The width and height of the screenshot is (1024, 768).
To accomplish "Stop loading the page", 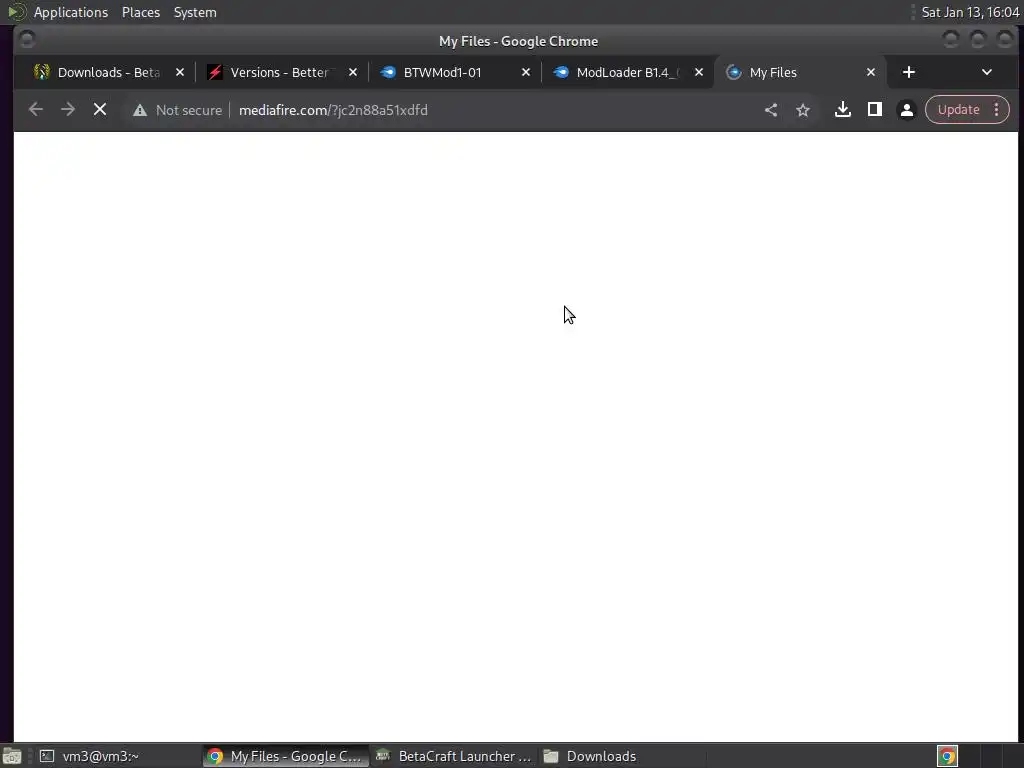I will [100, 110].
